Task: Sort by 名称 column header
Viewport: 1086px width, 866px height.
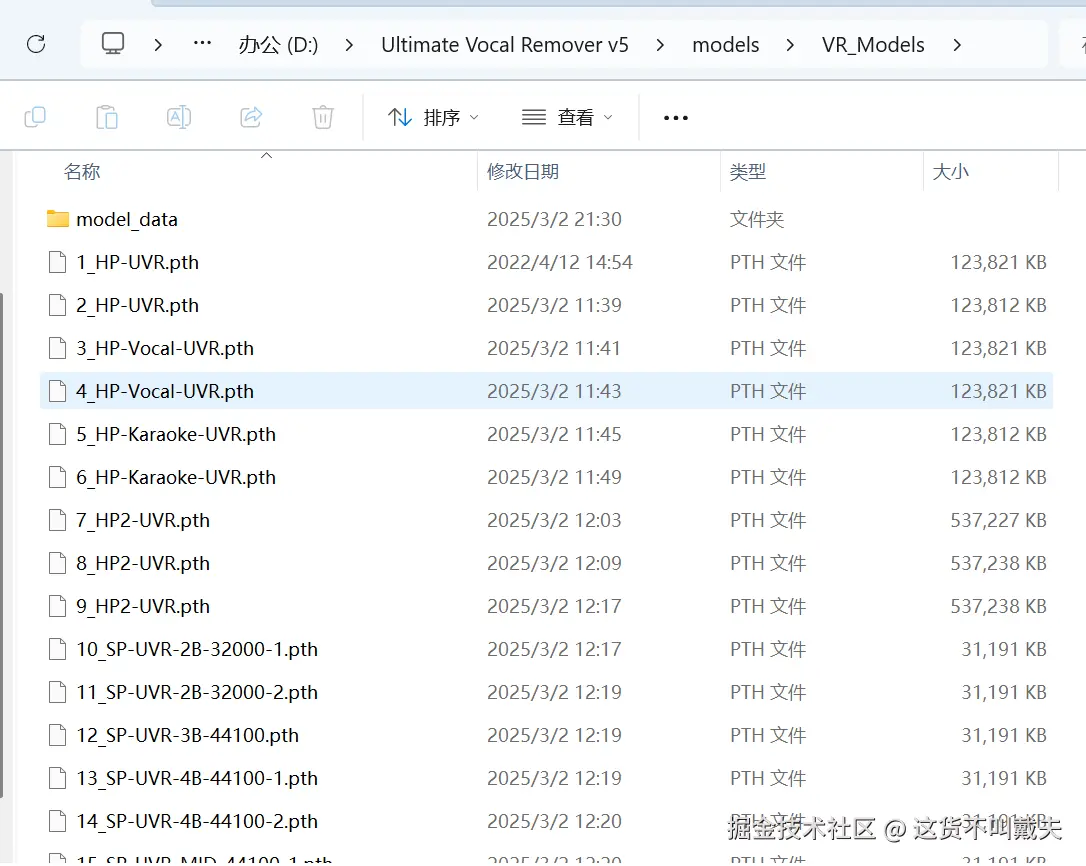Action: pos(82,172)
